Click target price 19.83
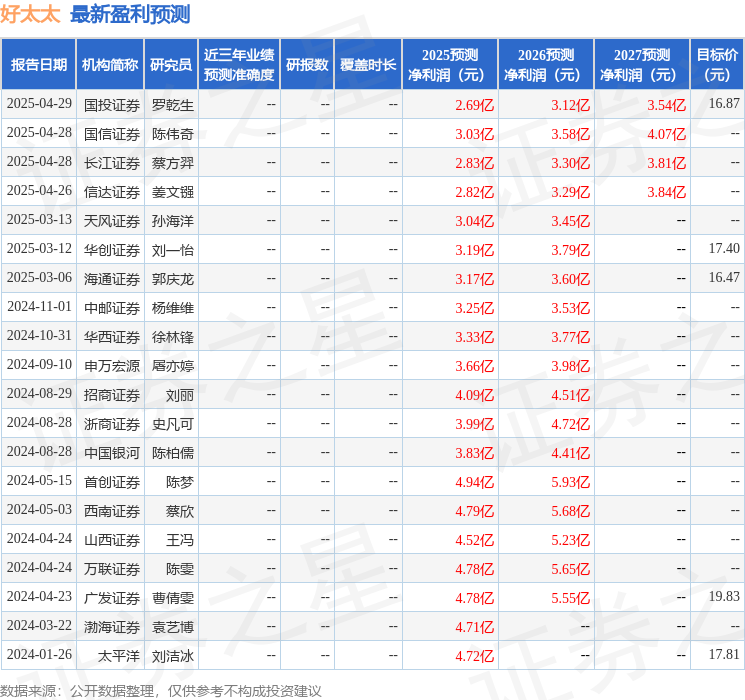The width and height of the screenshot is (745, 700). [724, 596]
